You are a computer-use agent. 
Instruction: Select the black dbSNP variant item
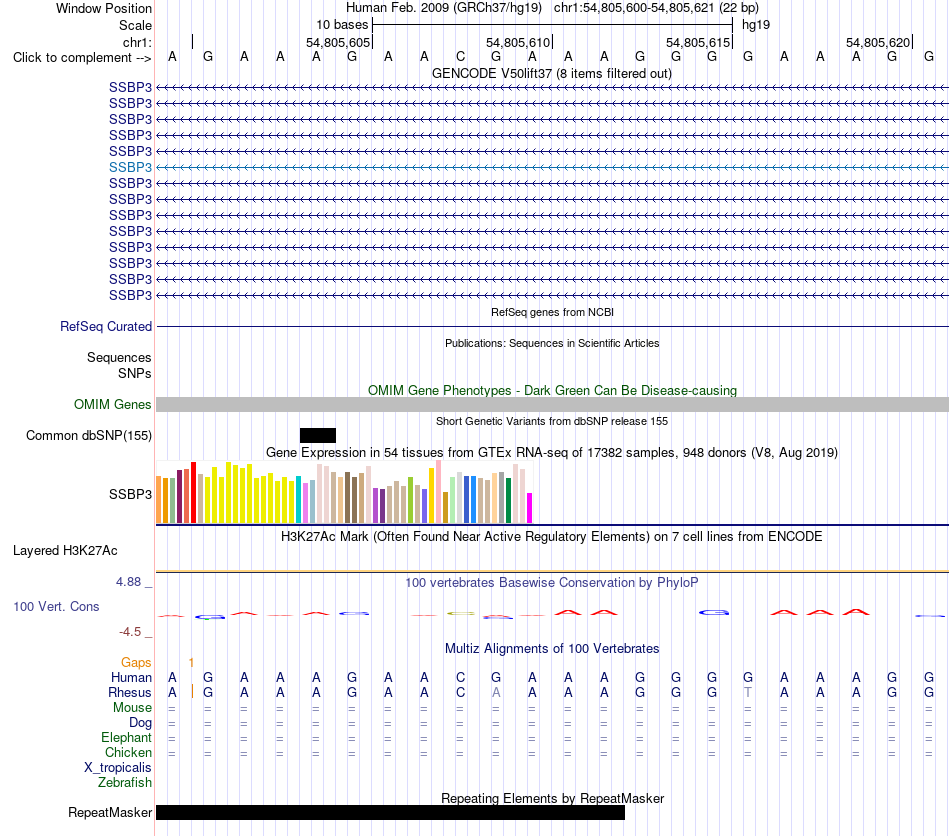tap(318, 436)
